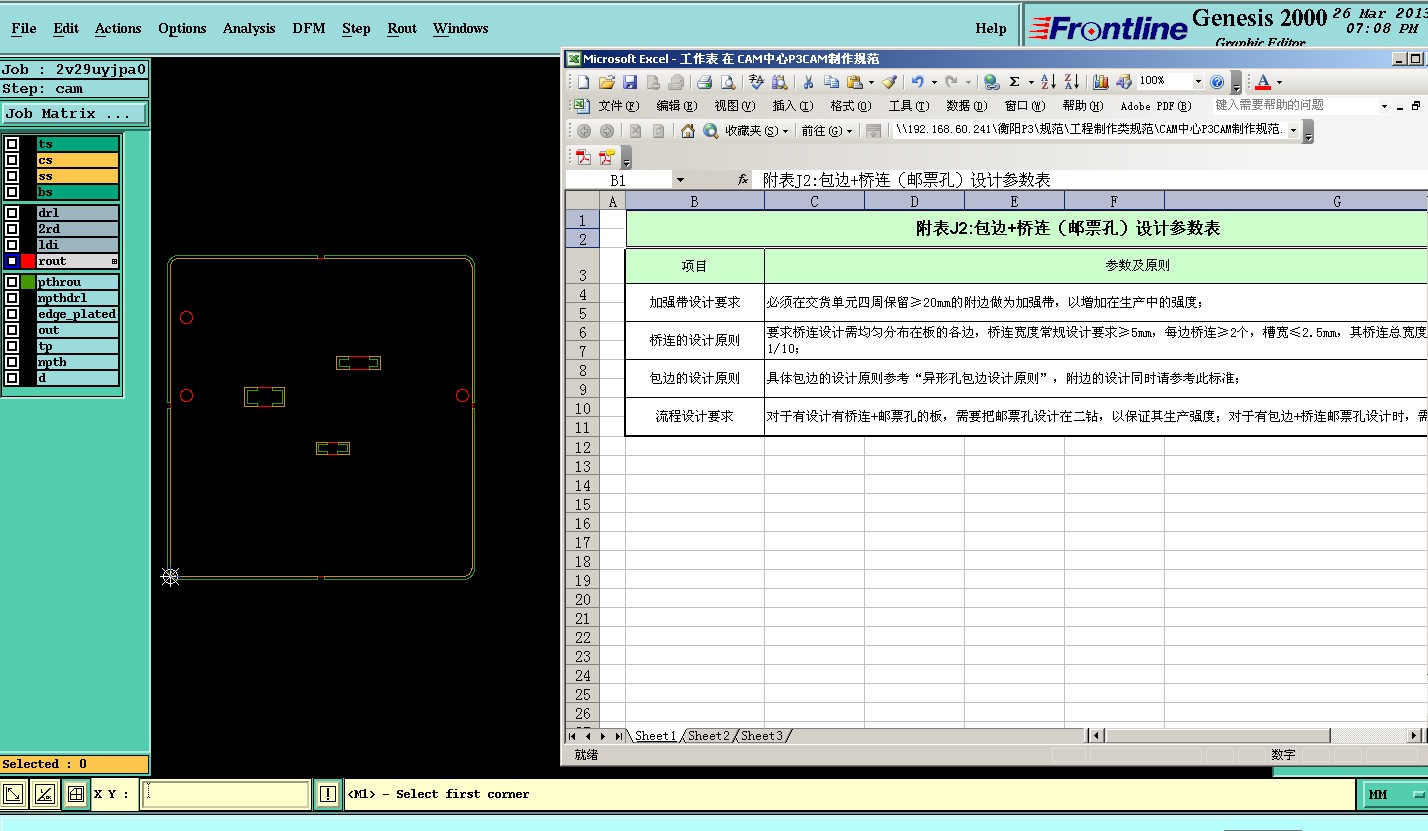Open the 收藏夹 Favorites dropdown
The height and width of the screenshot is (831, 1428).
click(757, 131)
